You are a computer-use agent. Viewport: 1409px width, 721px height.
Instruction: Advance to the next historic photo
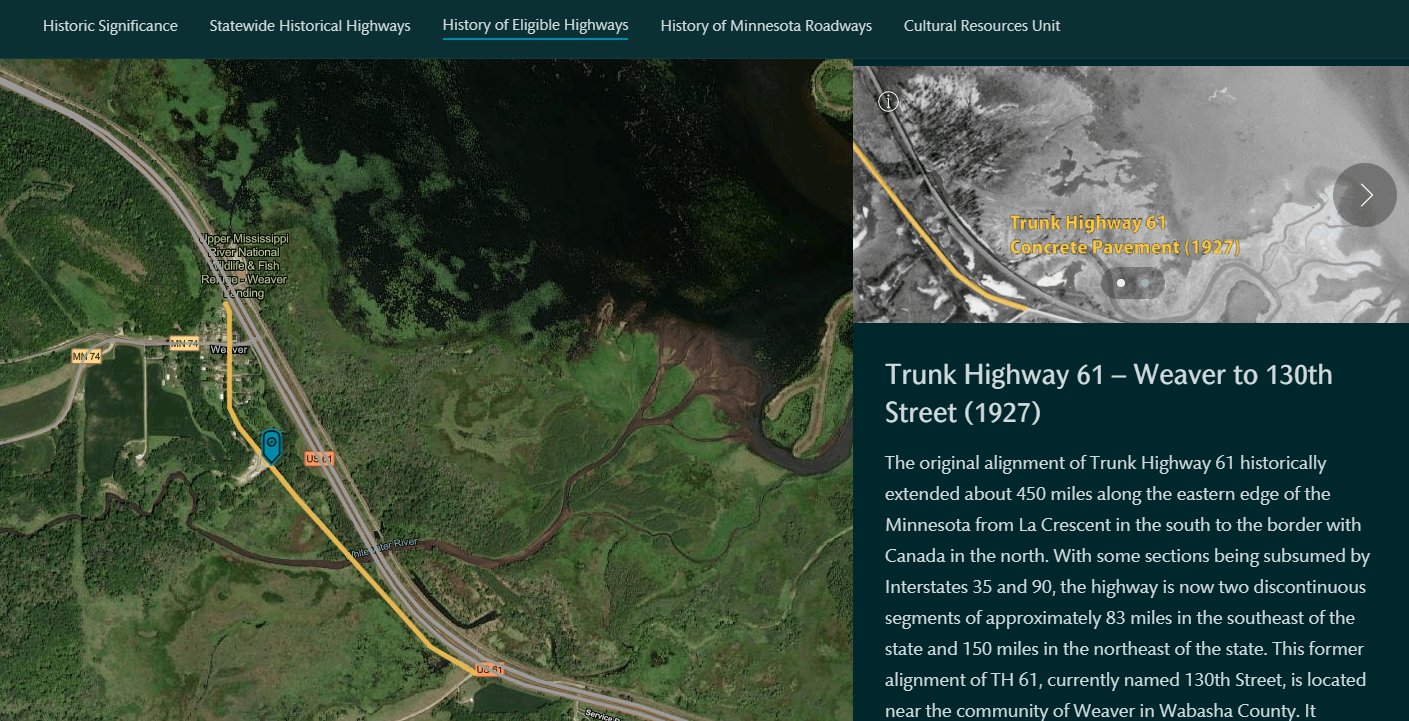[1364, 195]
